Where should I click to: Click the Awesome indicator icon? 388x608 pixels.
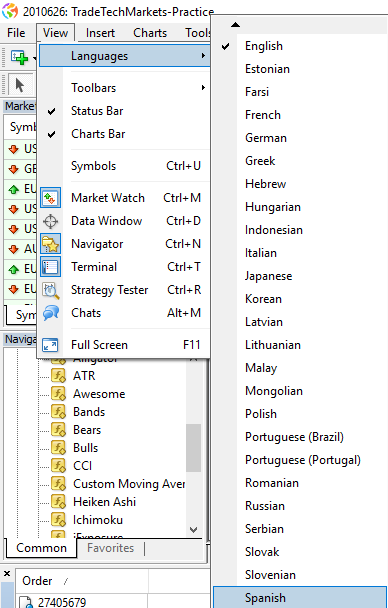(59, 394)
